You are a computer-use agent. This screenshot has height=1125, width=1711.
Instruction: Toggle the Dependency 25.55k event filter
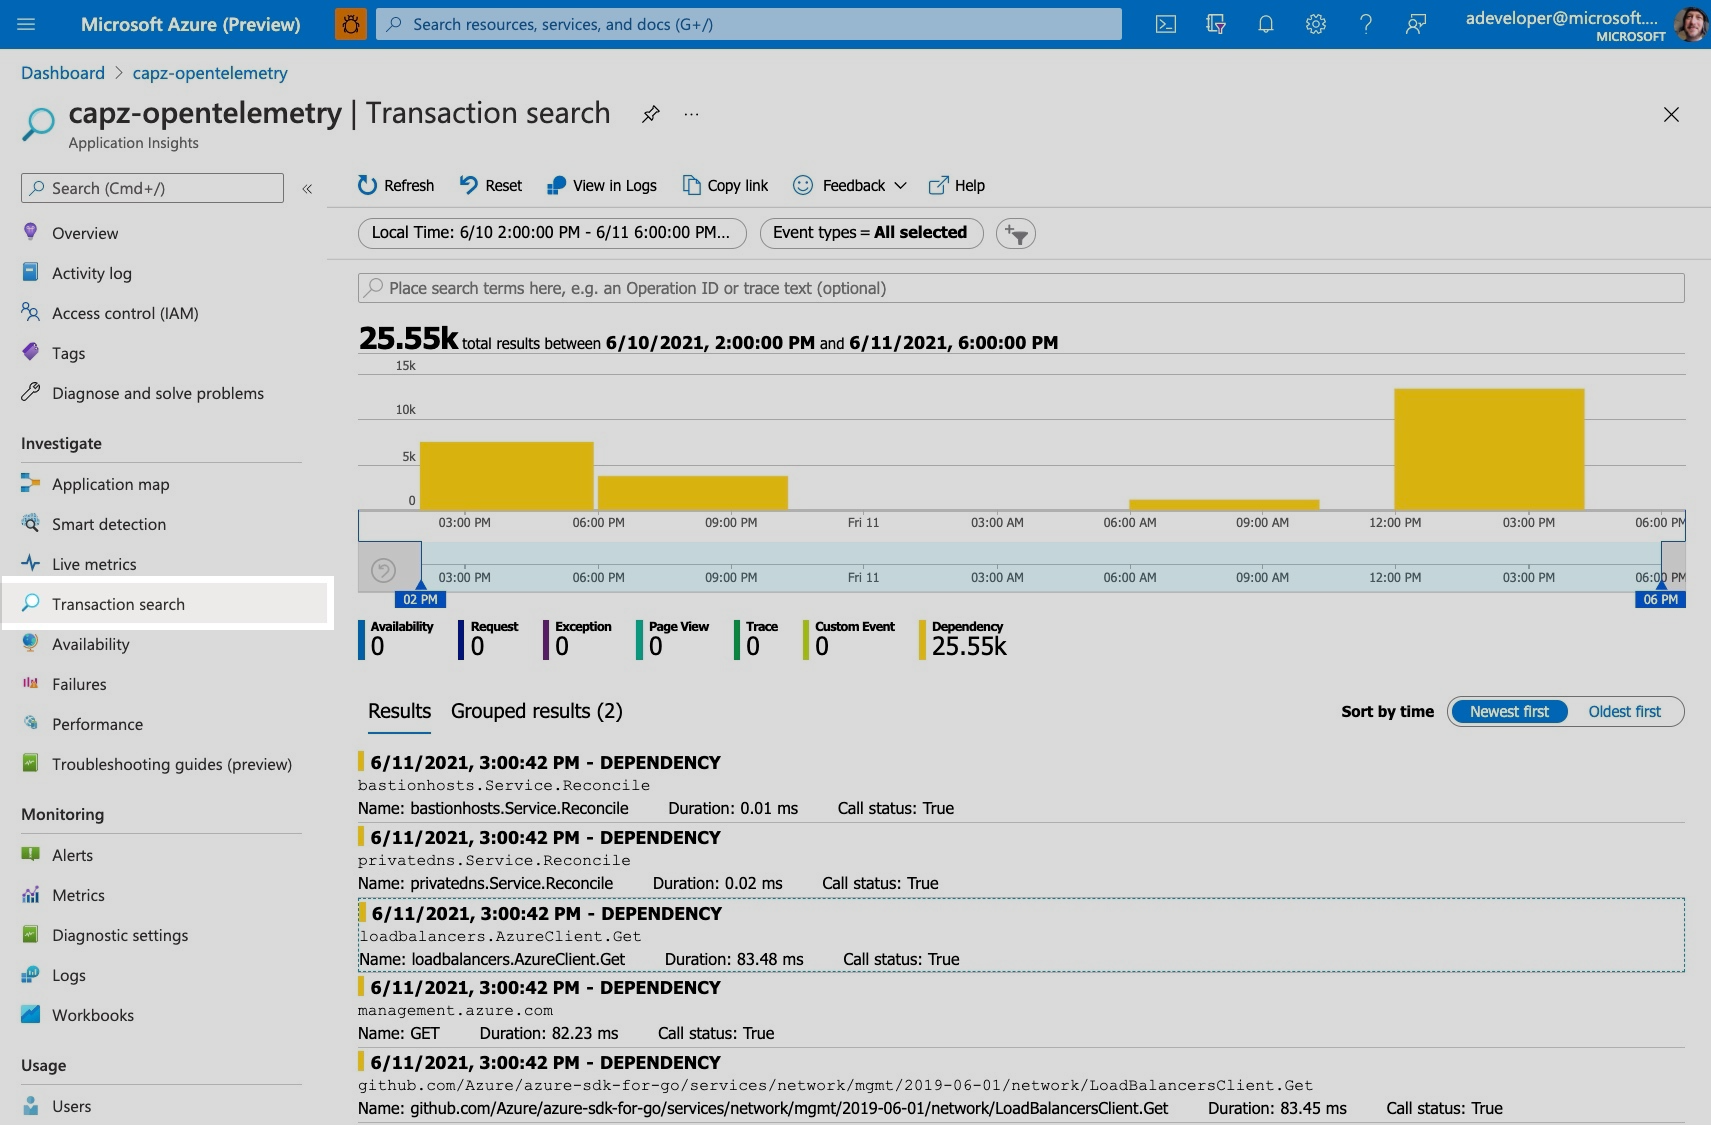[x=963, y=639]
